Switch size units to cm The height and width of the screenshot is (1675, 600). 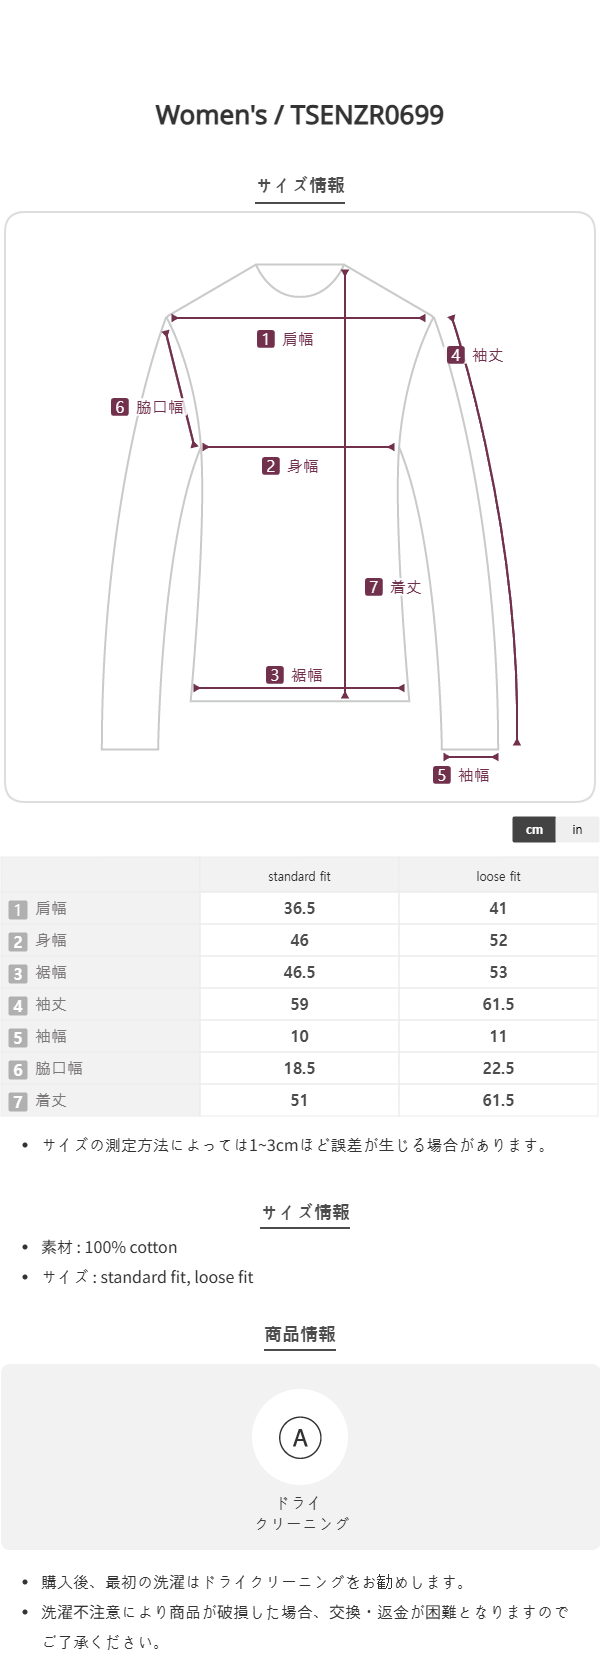534,830
